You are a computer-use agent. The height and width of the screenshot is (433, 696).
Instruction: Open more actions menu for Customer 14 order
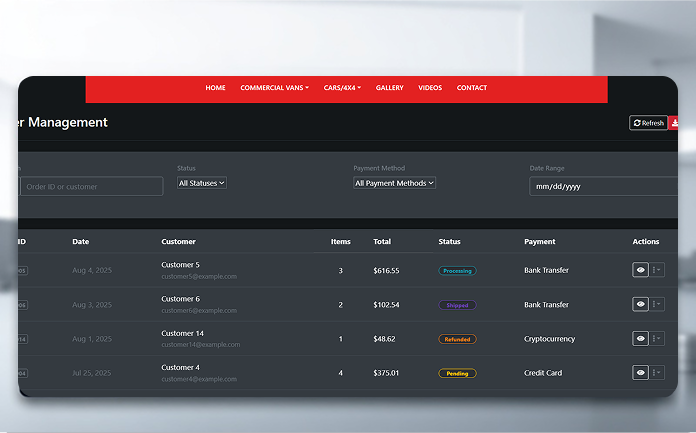657,339
